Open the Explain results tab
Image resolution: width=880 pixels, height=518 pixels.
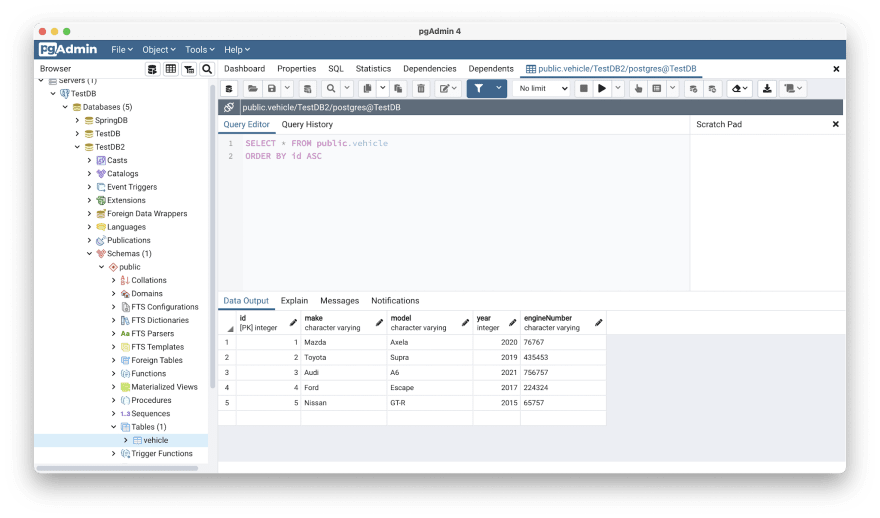294,301
